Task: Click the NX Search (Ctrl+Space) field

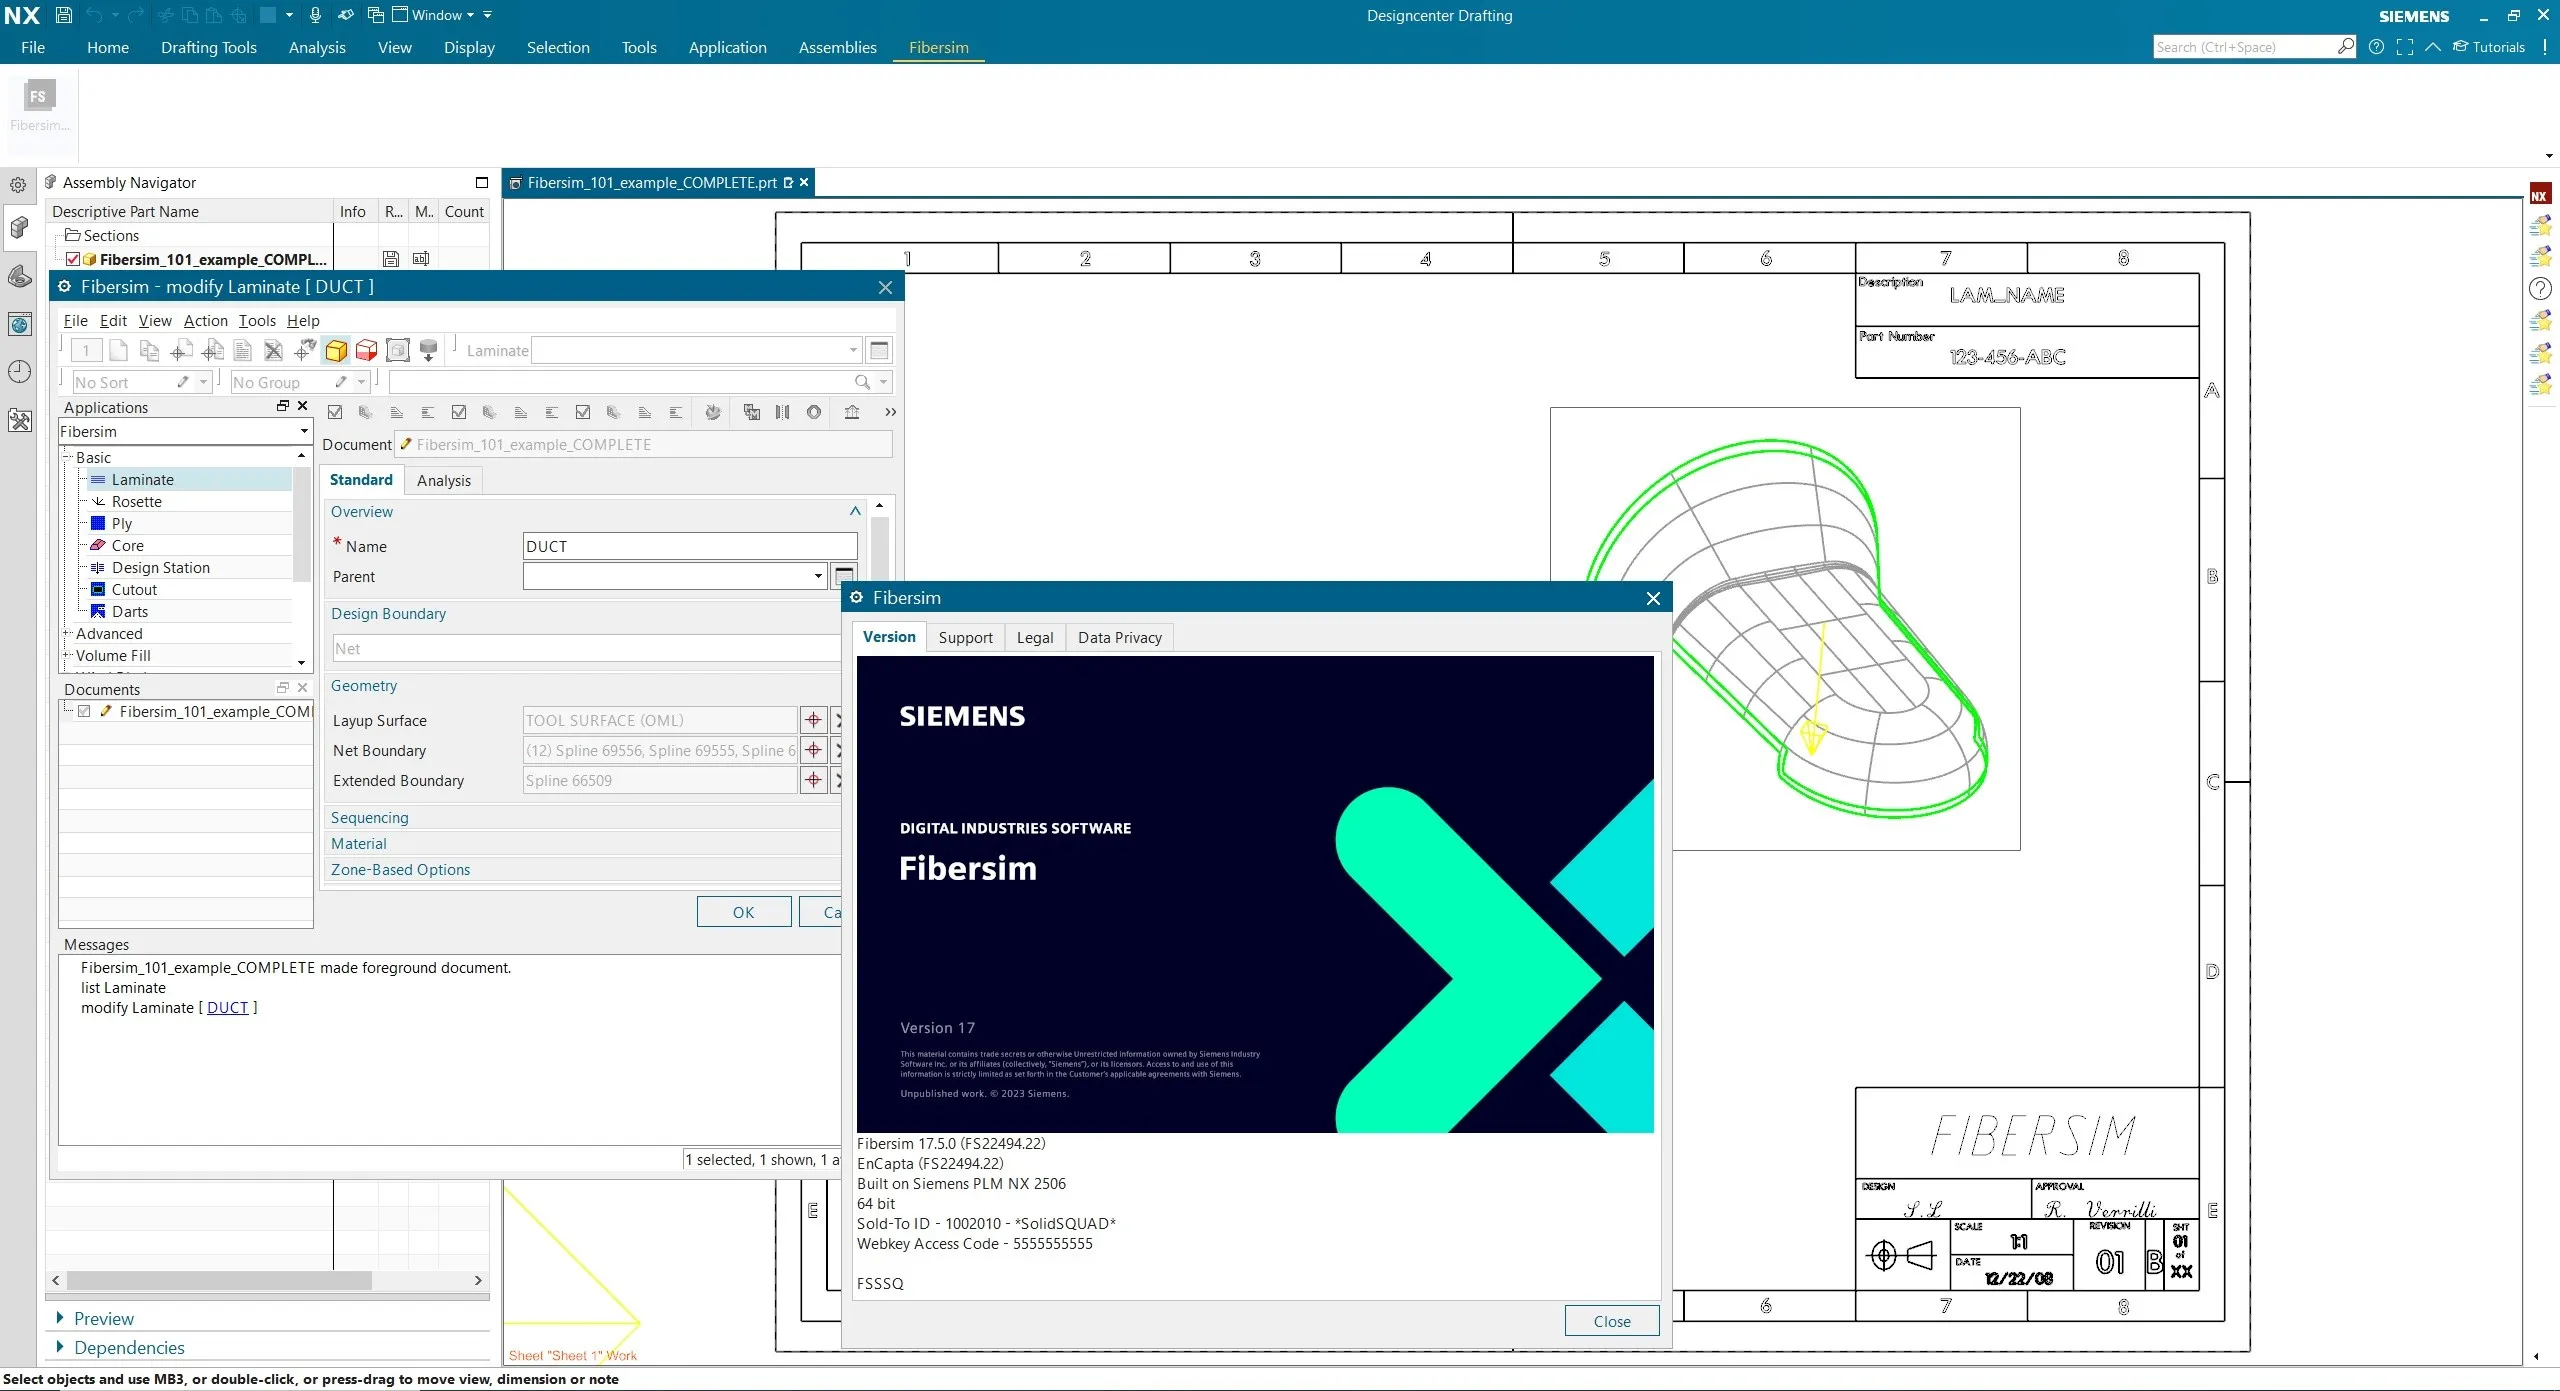Action: (x=2244, y=47)
